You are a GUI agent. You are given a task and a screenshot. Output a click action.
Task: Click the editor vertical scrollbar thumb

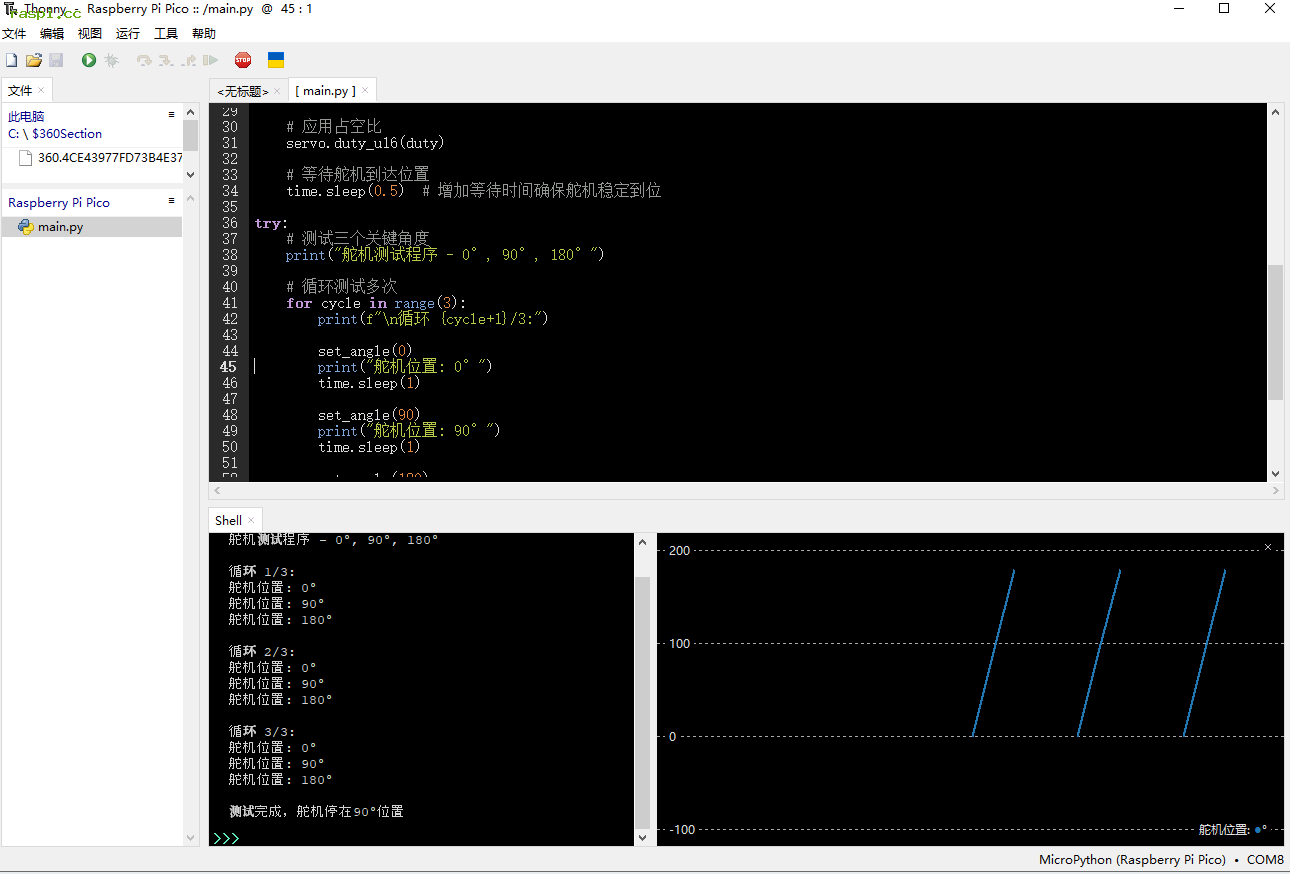tap(1275, 332)
